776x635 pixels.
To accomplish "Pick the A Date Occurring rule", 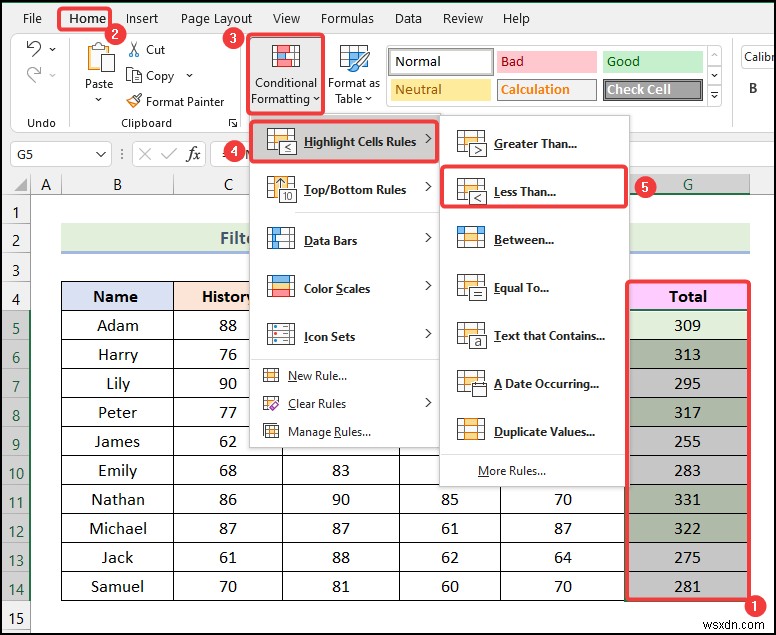I will click(x=534, y=384).
